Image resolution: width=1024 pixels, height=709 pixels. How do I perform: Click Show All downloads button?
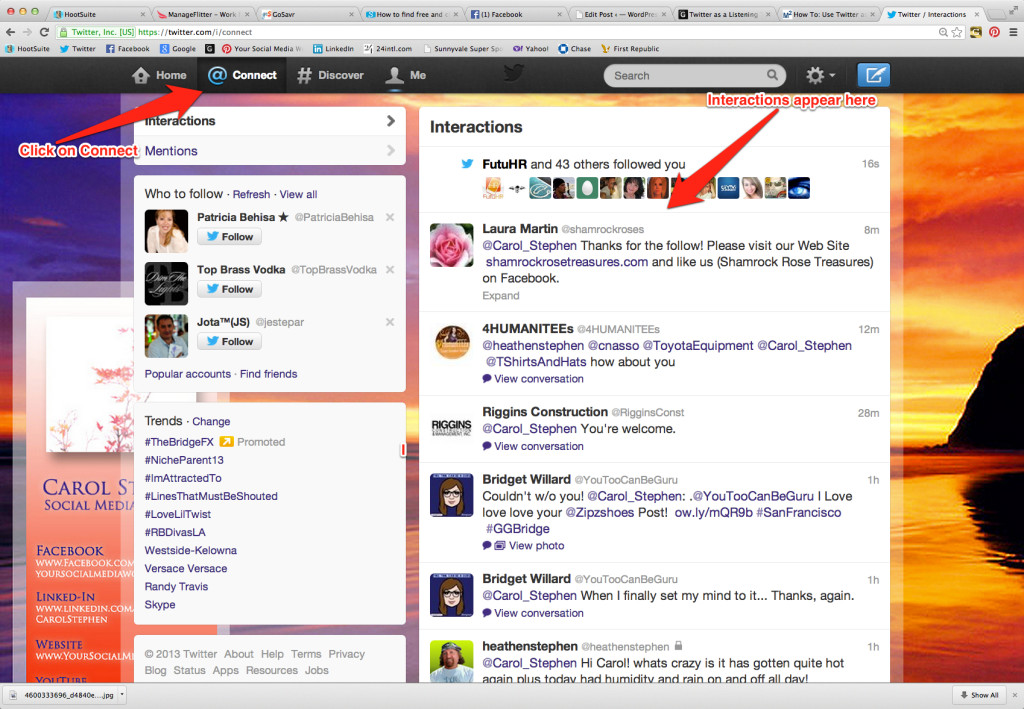(x=979, y=695)
